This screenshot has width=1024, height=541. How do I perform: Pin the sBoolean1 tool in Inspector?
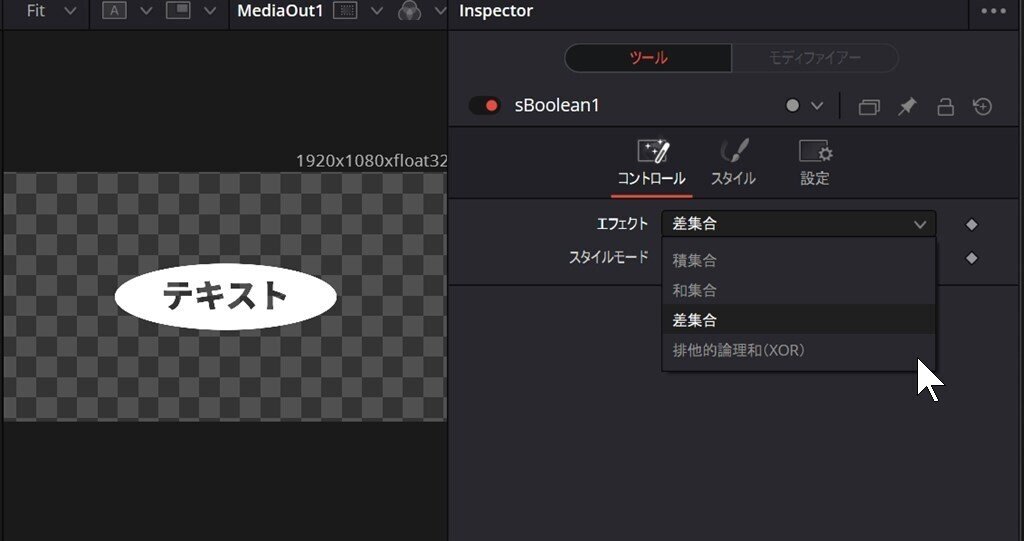point(907,107)
